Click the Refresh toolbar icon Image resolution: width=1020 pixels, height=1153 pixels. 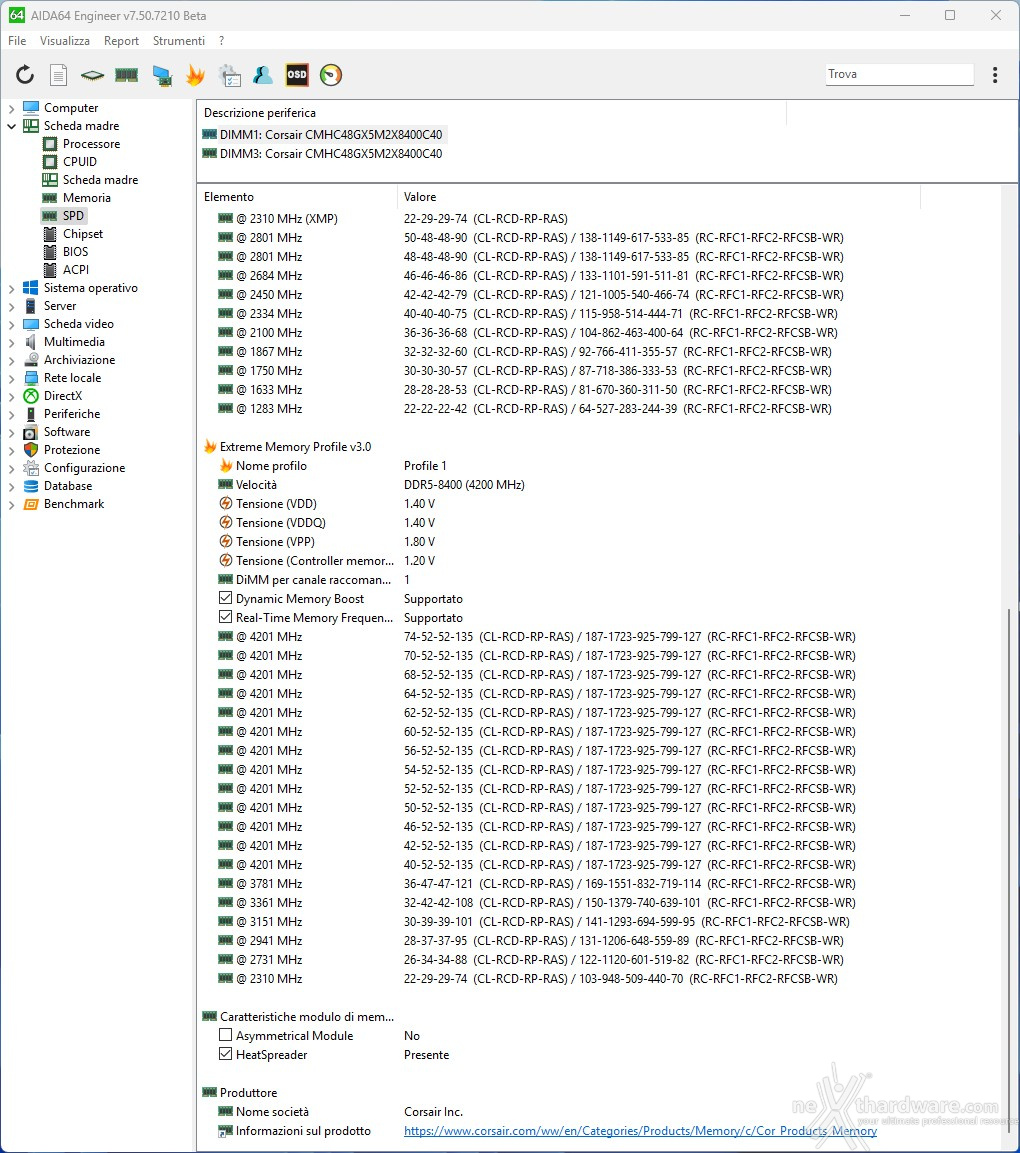25,74
